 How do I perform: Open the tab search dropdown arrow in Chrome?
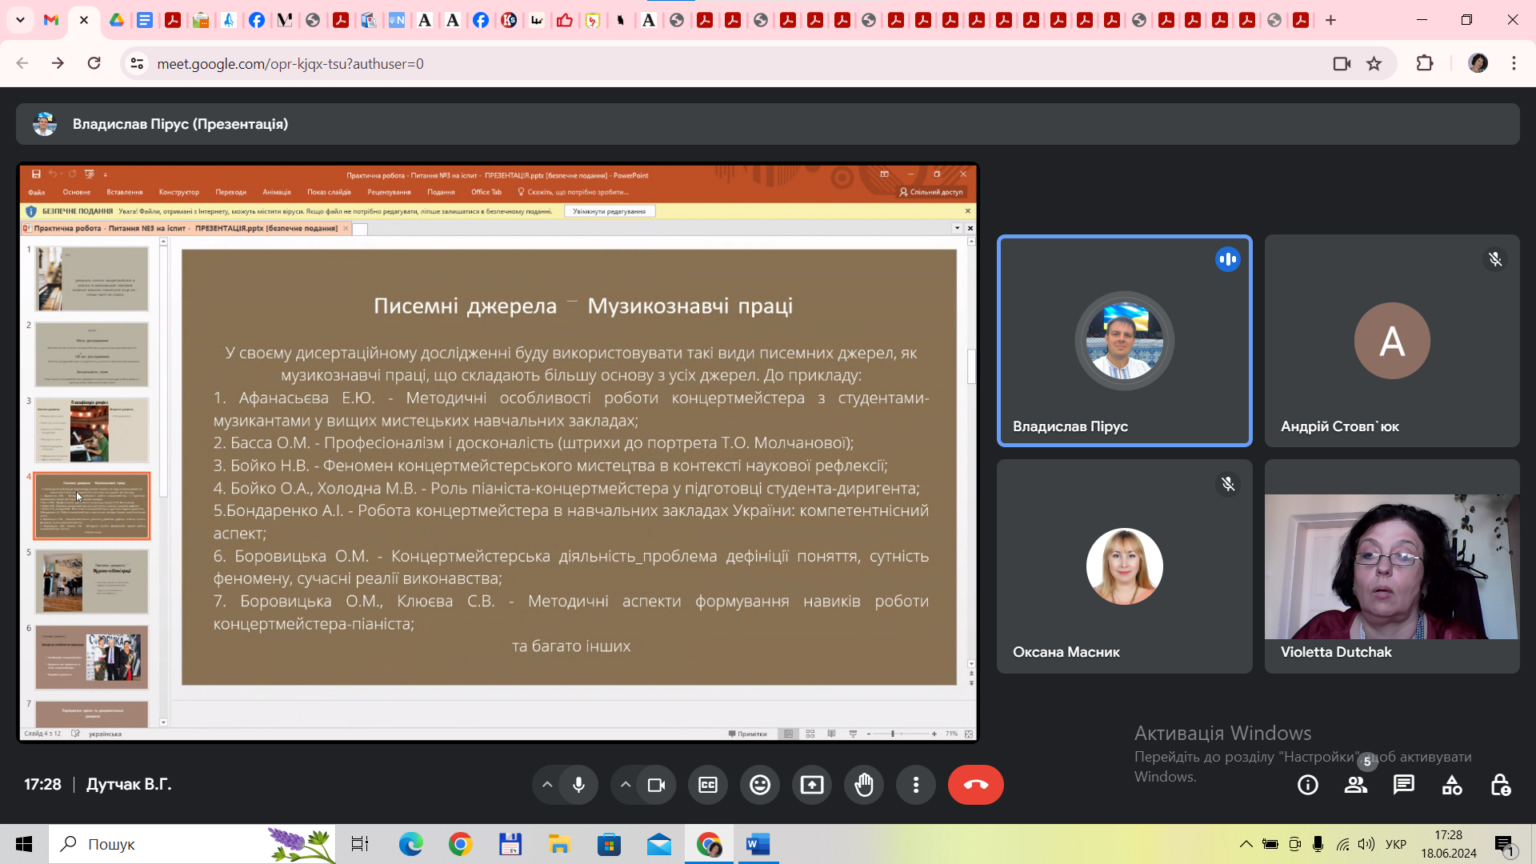point(20,20)
